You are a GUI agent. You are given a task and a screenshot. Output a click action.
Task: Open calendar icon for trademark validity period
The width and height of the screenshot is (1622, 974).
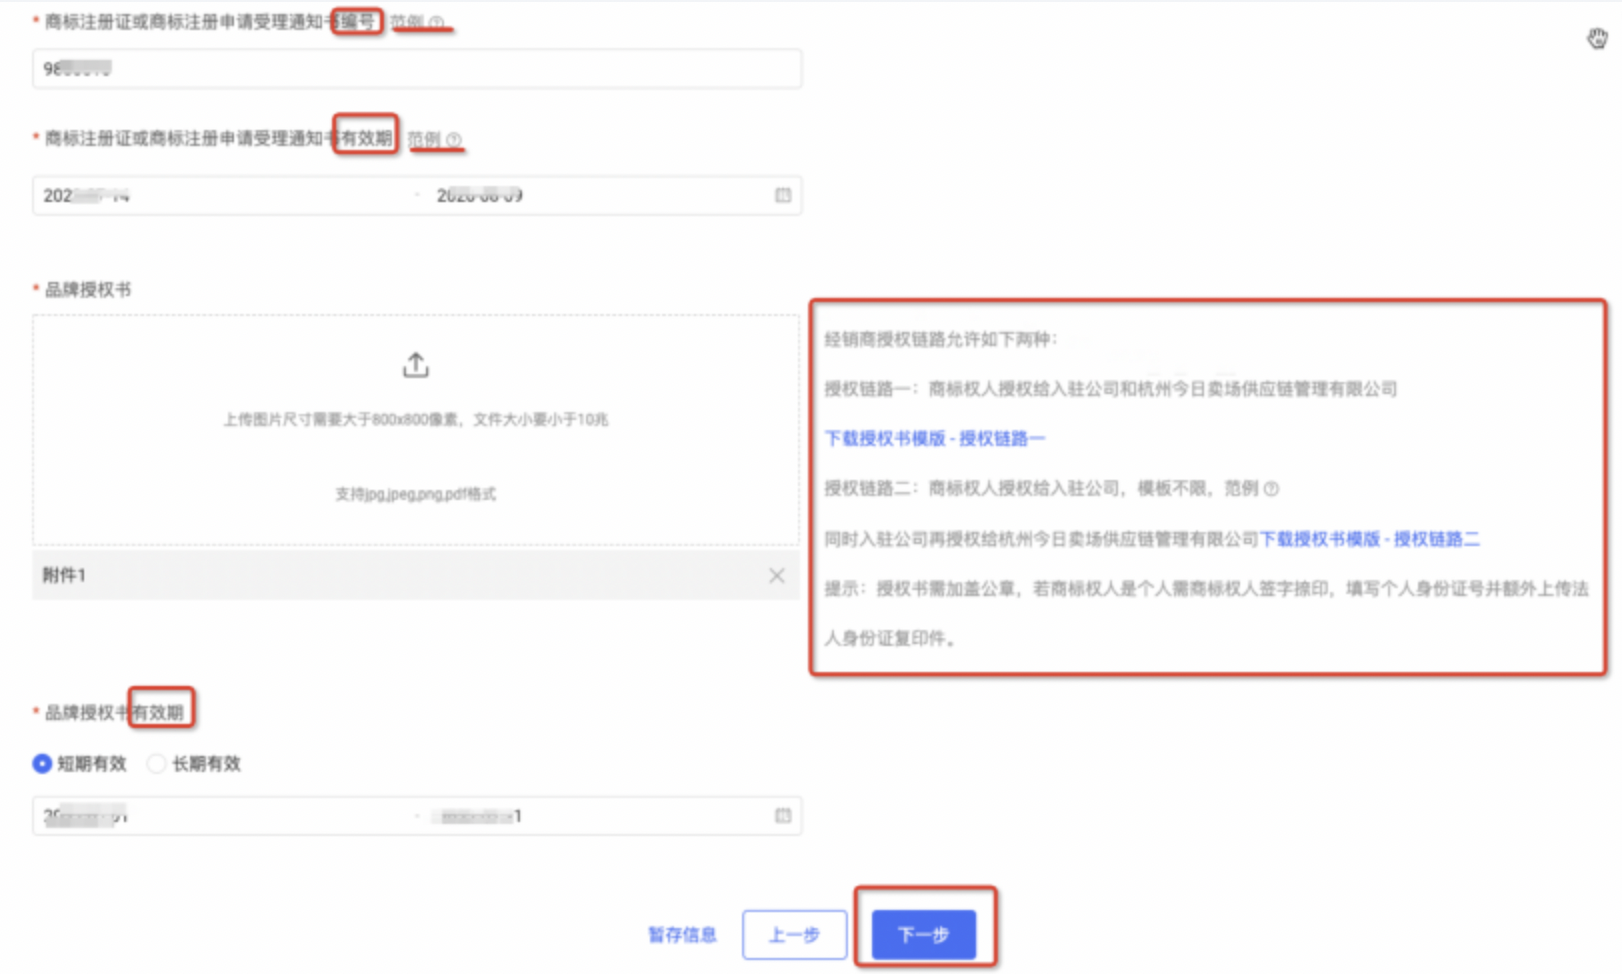point(783,195)
